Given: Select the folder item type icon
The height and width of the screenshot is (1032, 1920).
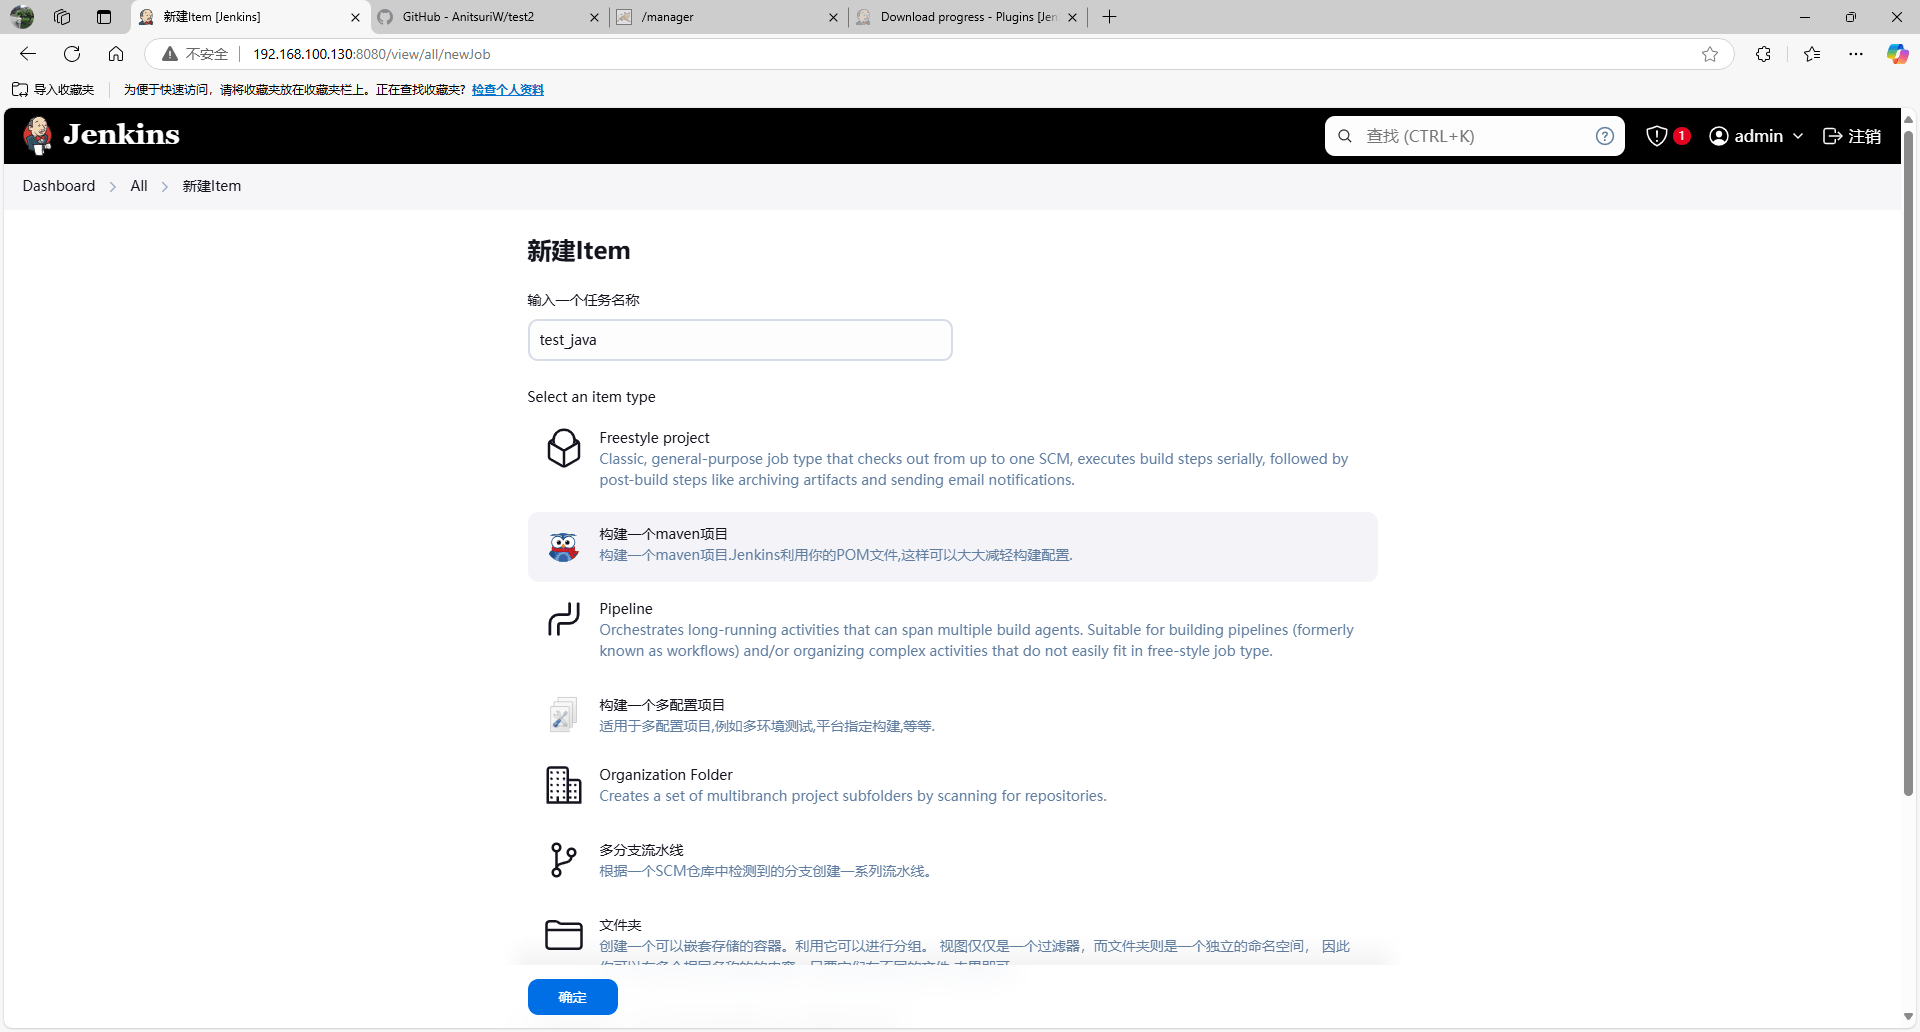Looking at the screenshot, I should (563, 935).
